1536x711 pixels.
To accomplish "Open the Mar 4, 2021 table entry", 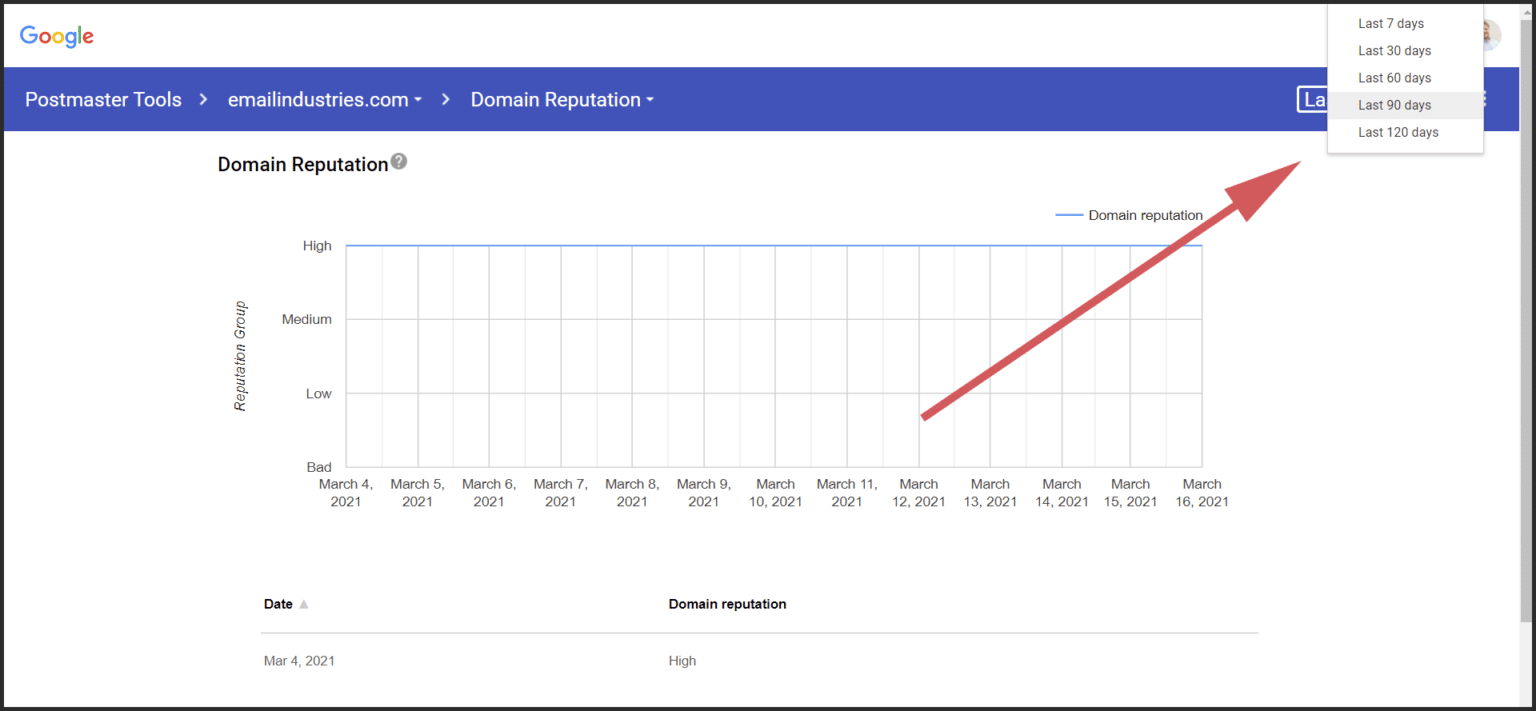I will click(299, 660).
